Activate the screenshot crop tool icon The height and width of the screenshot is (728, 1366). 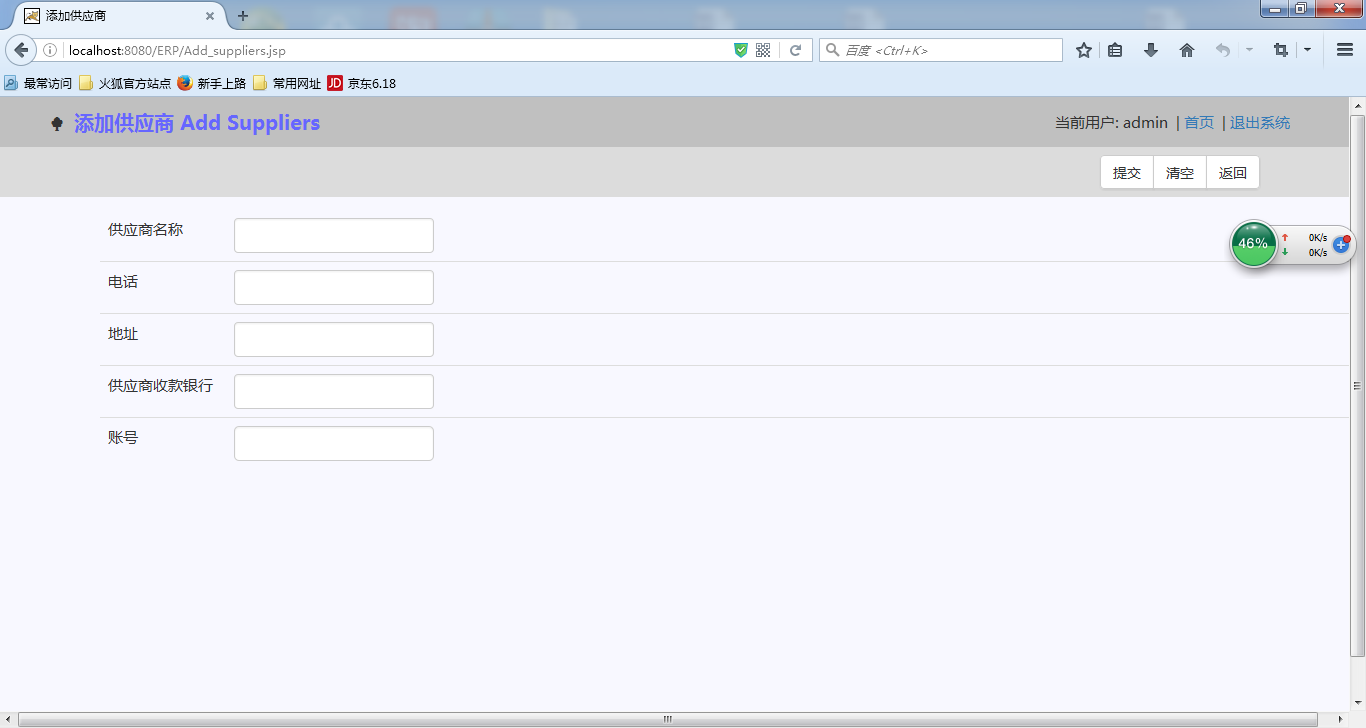[1280, 50]
